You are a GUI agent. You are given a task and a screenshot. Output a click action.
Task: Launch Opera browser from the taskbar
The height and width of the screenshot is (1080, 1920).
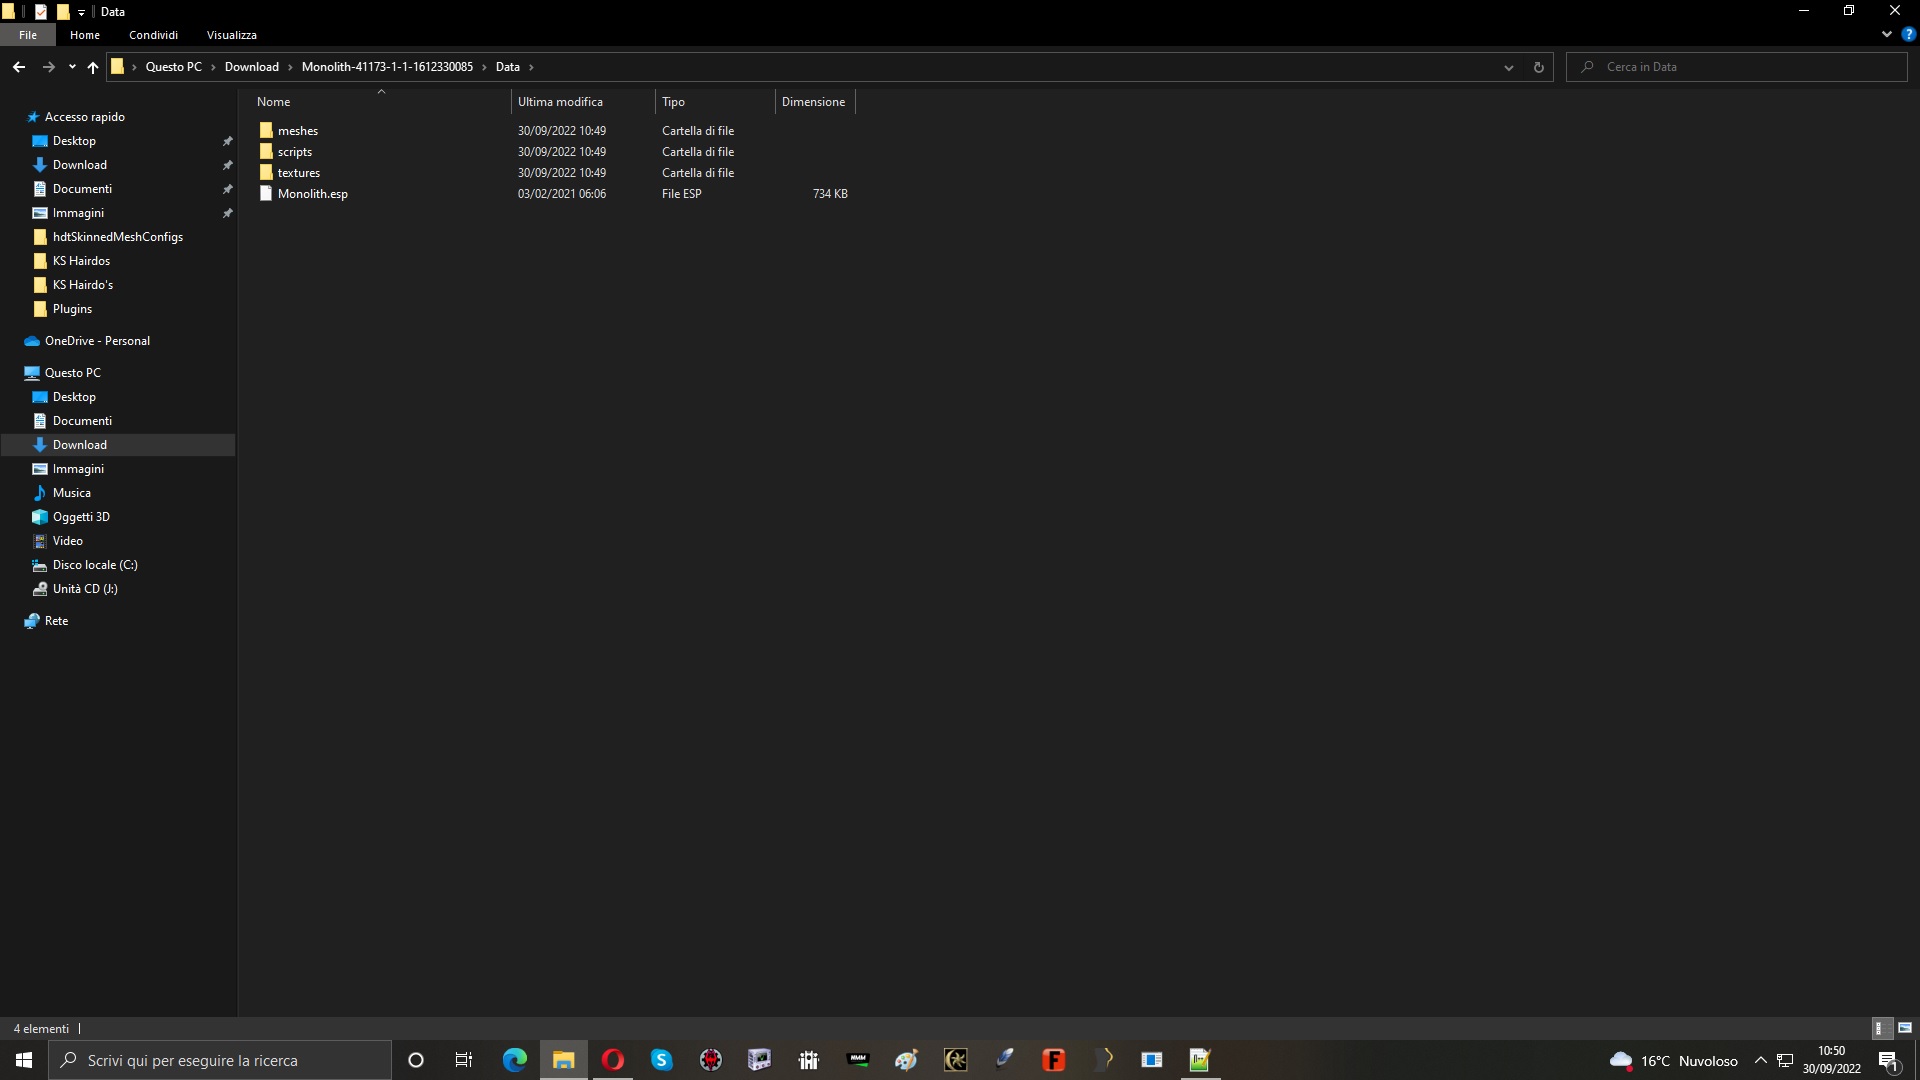613,1060
